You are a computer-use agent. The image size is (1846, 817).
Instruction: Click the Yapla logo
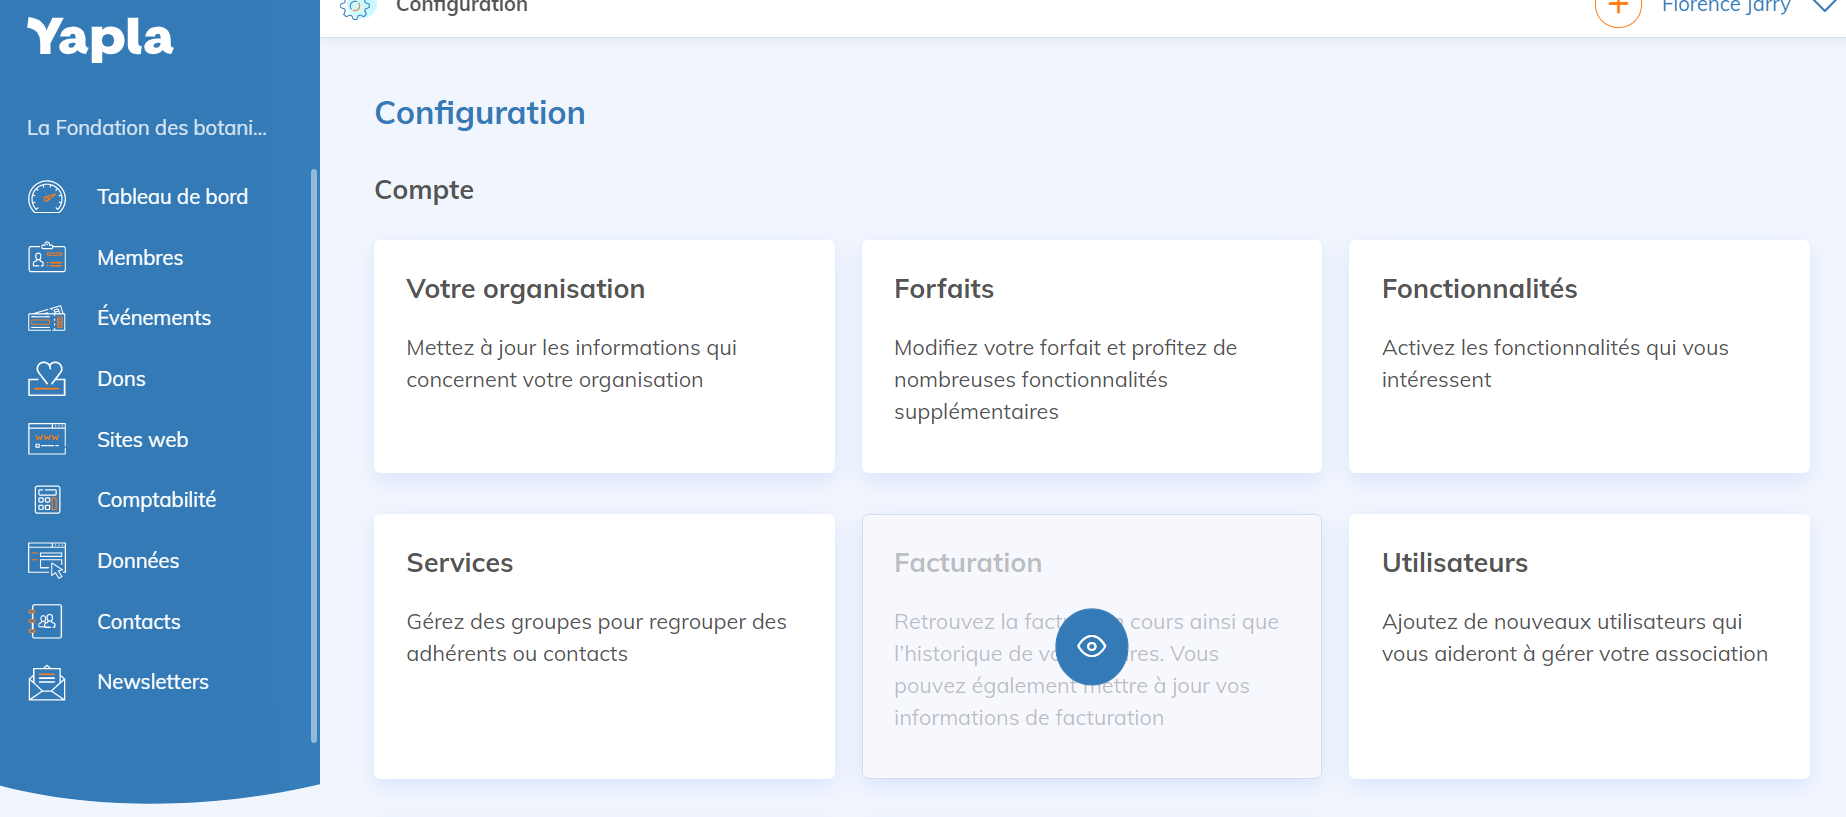coord(100,39)
